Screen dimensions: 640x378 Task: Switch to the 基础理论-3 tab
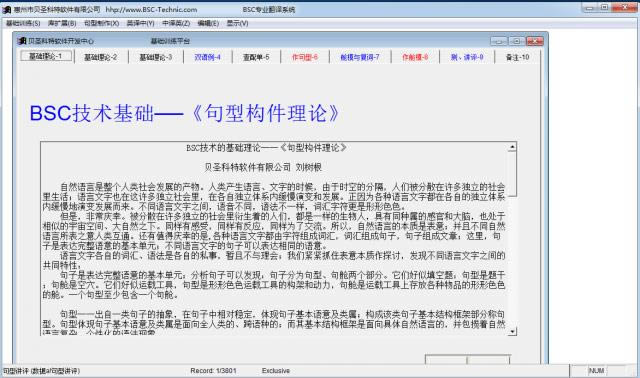tap(156, 57)
